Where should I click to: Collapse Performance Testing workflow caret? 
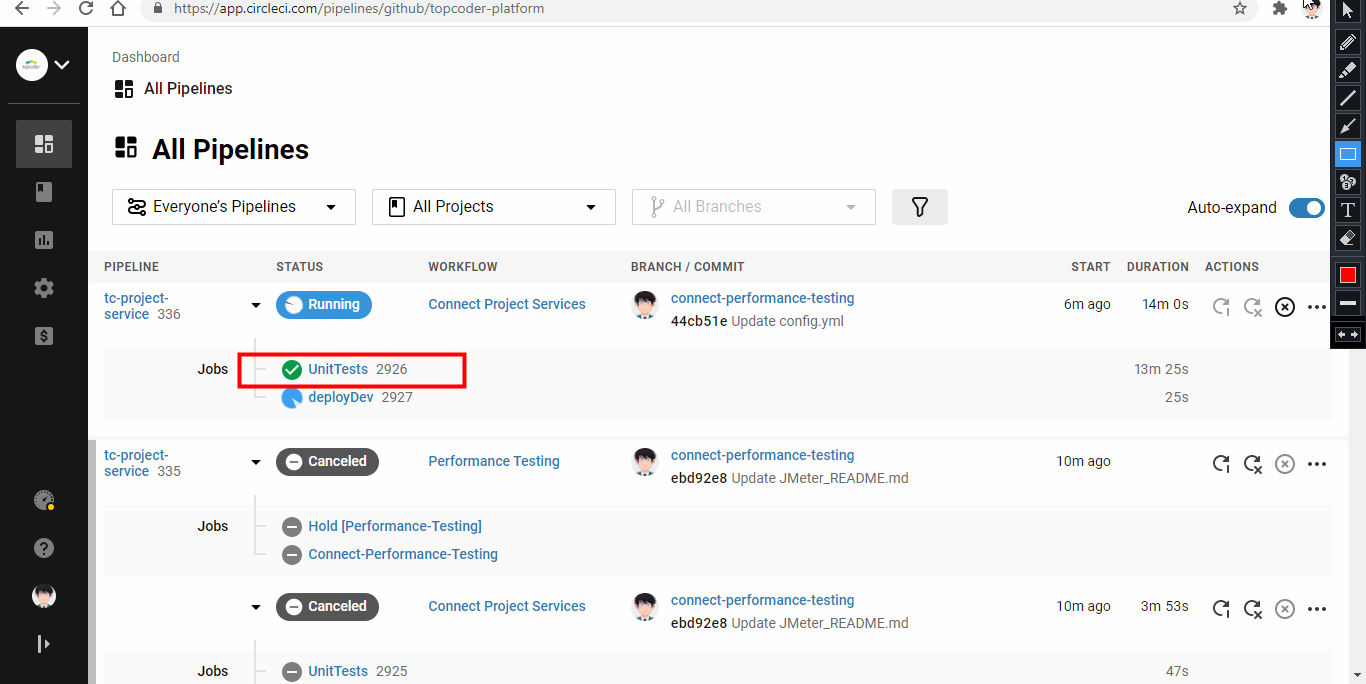256,462
